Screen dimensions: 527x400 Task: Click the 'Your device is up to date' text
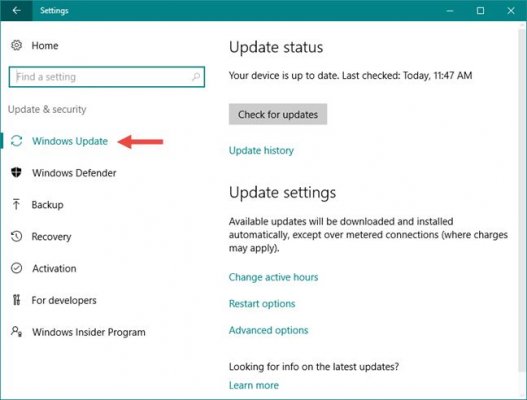click(351, 75)
